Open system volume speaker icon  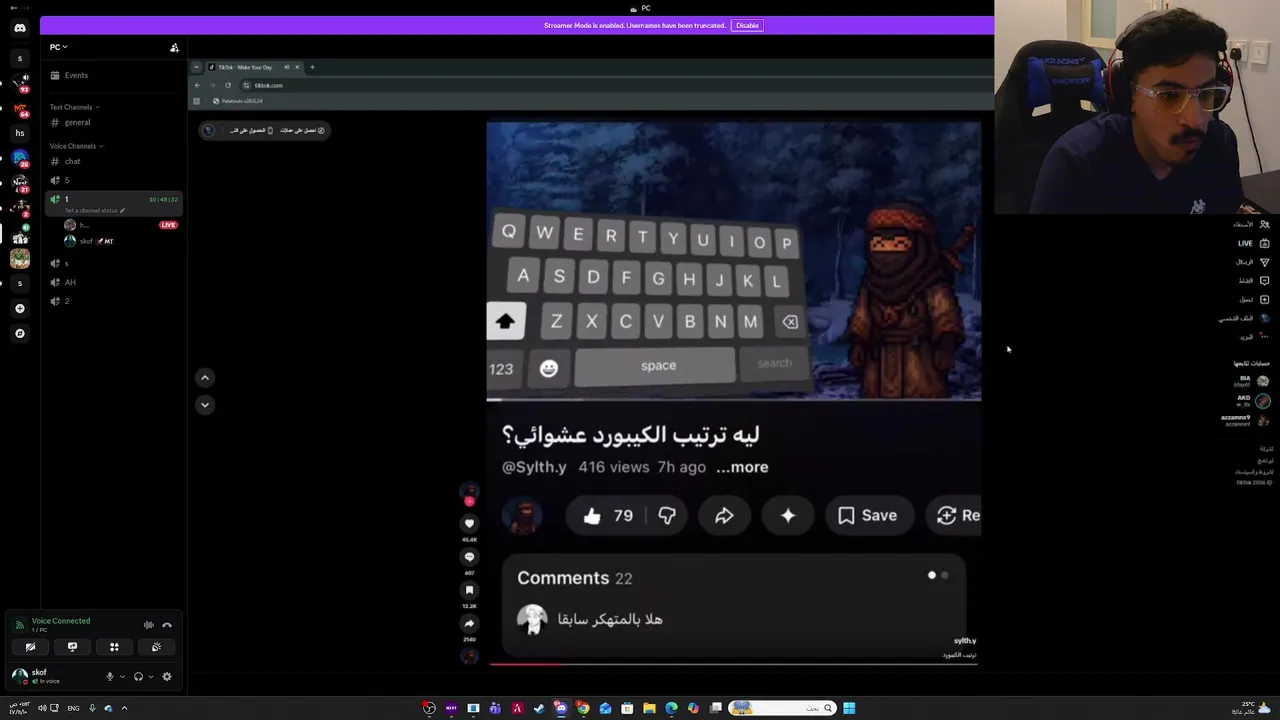point(42,708)
